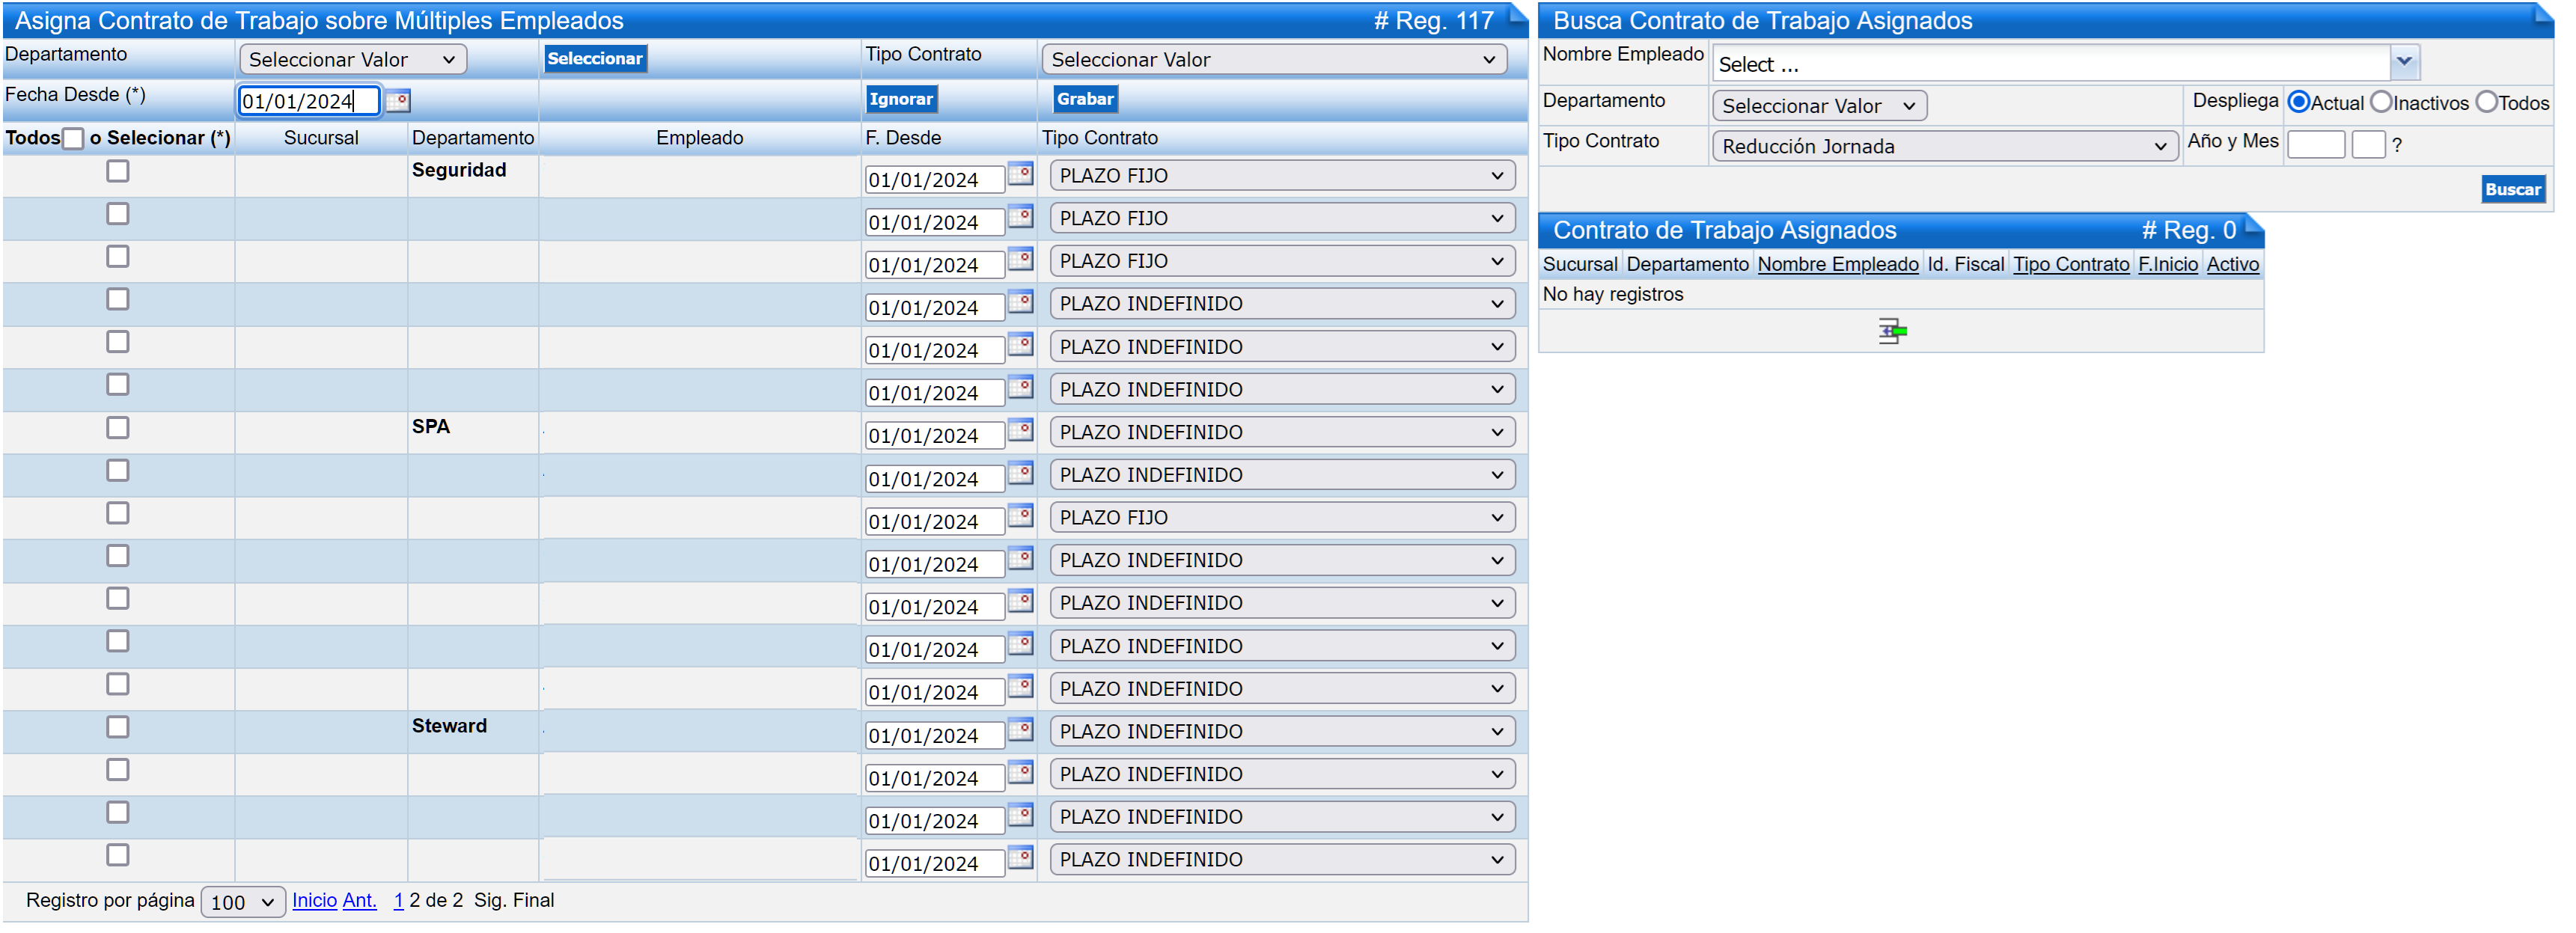The height and width of the screenshot is (933, 2576).
Task: Click the Grabar button
Action: click(1085, 99)
